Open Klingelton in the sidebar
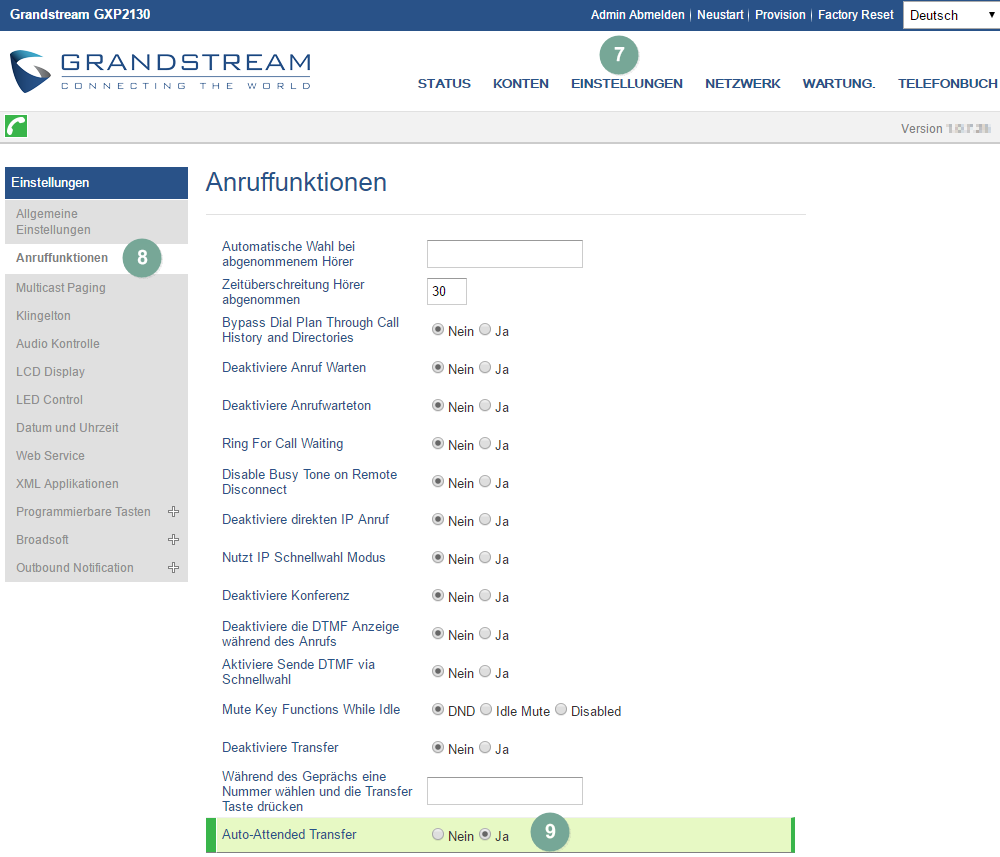This screenshot has height=857, width=1000. pos(43,316)
